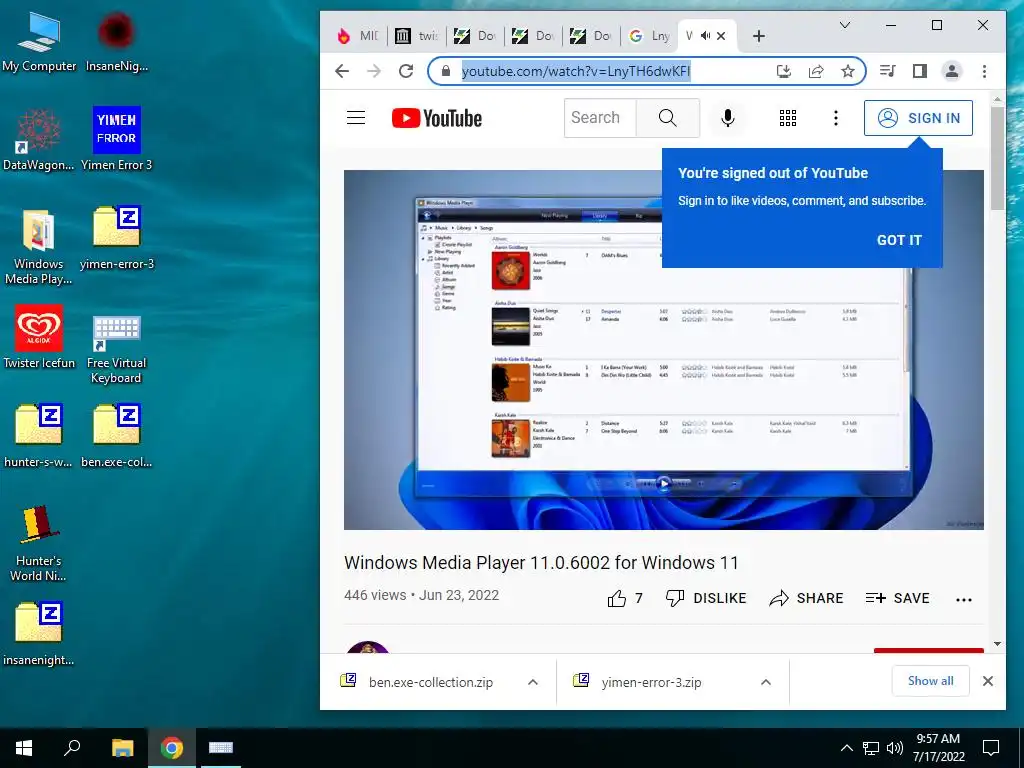Click the address bar URL
Viewport: 1024px width, 768px height.
tap(576, 71)
